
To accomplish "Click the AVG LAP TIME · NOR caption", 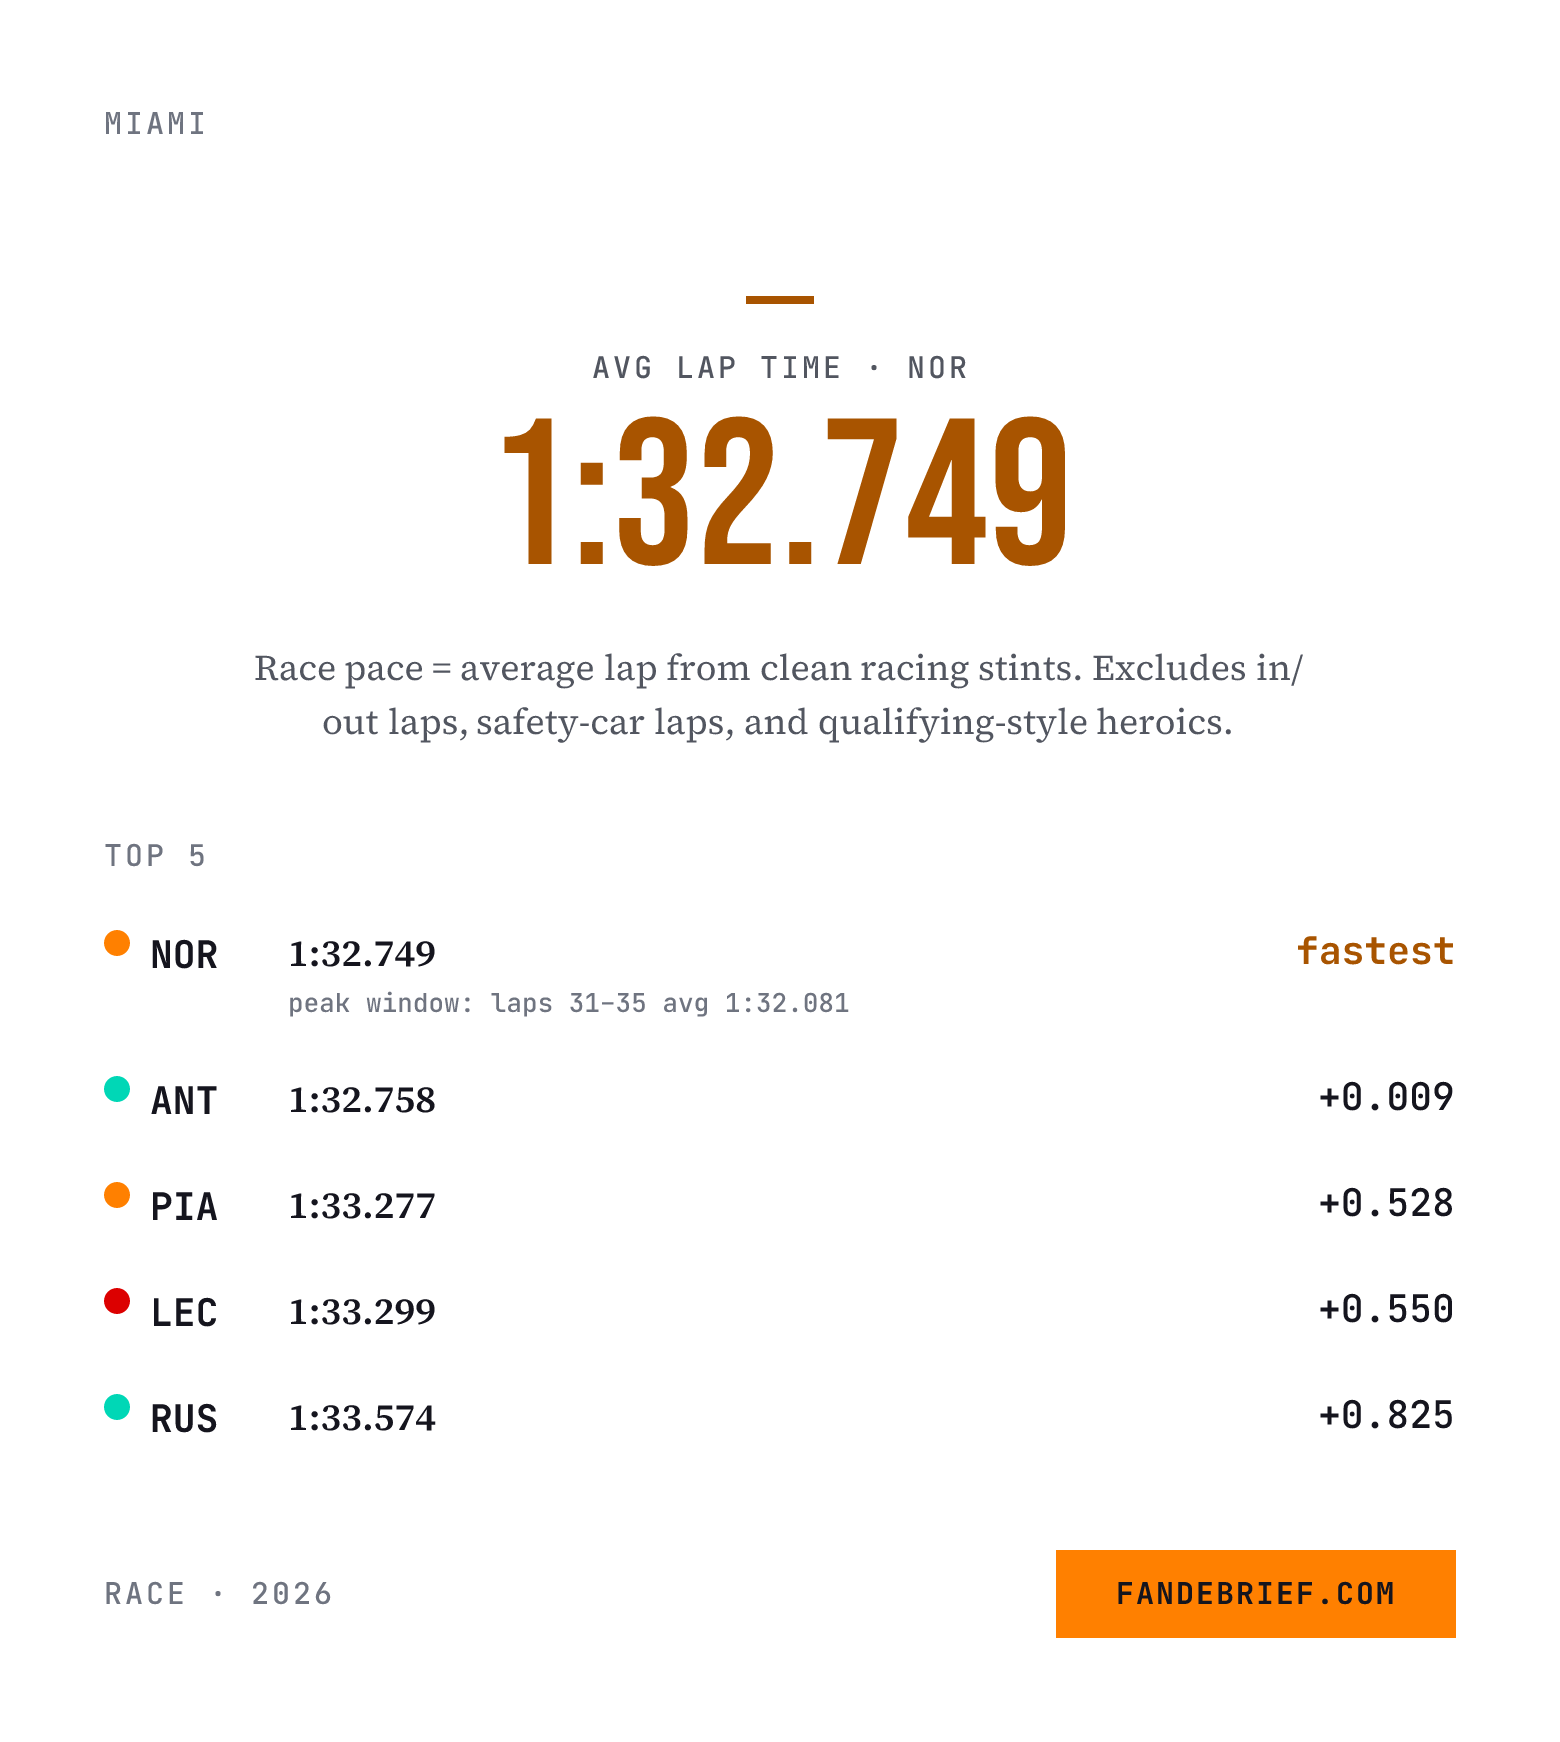I will tap(780, 368).
